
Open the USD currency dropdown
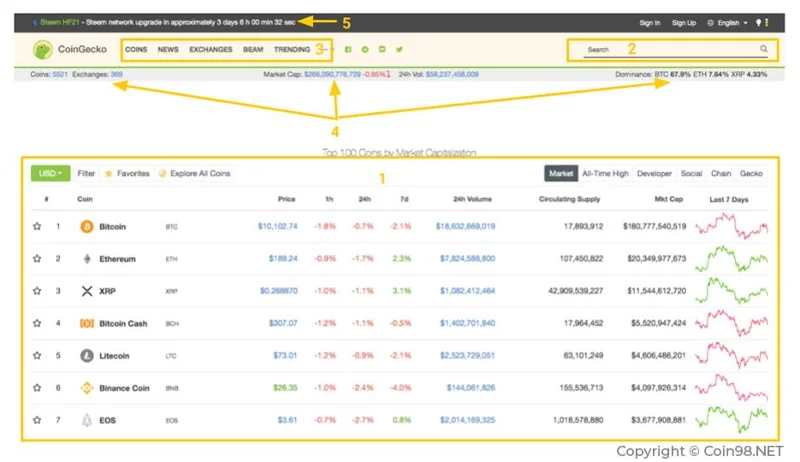51,173
